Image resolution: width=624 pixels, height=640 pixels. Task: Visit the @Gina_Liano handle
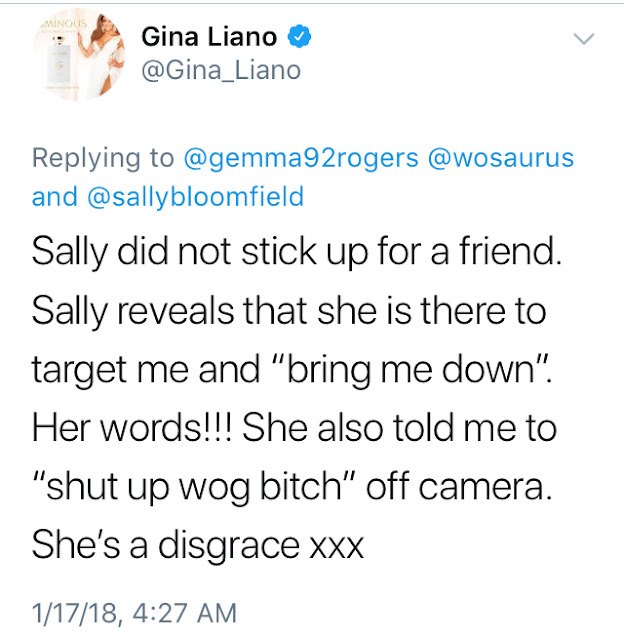click(x=220, y=71)
